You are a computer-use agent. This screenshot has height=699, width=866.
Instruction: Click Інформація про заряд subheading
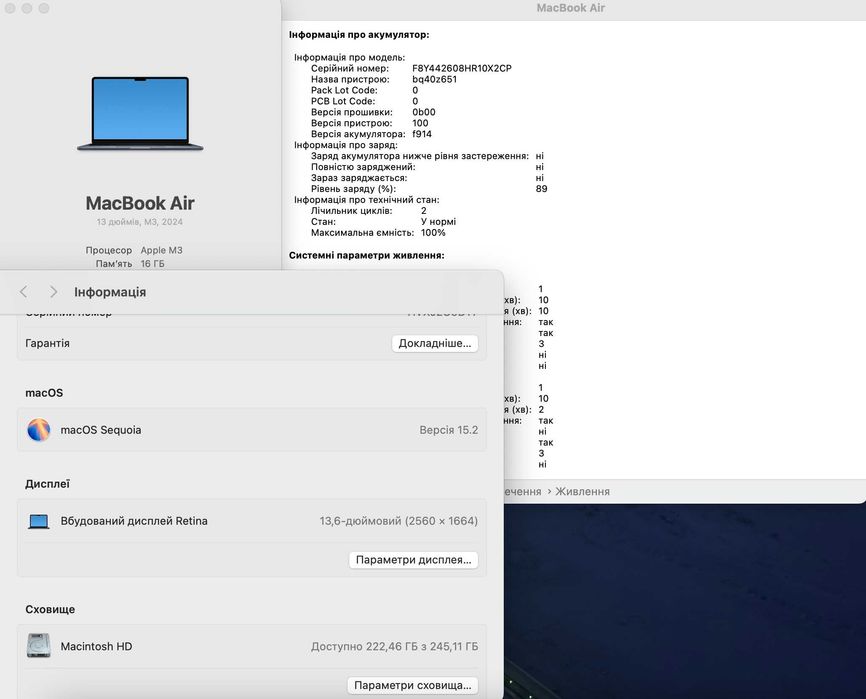346,145
